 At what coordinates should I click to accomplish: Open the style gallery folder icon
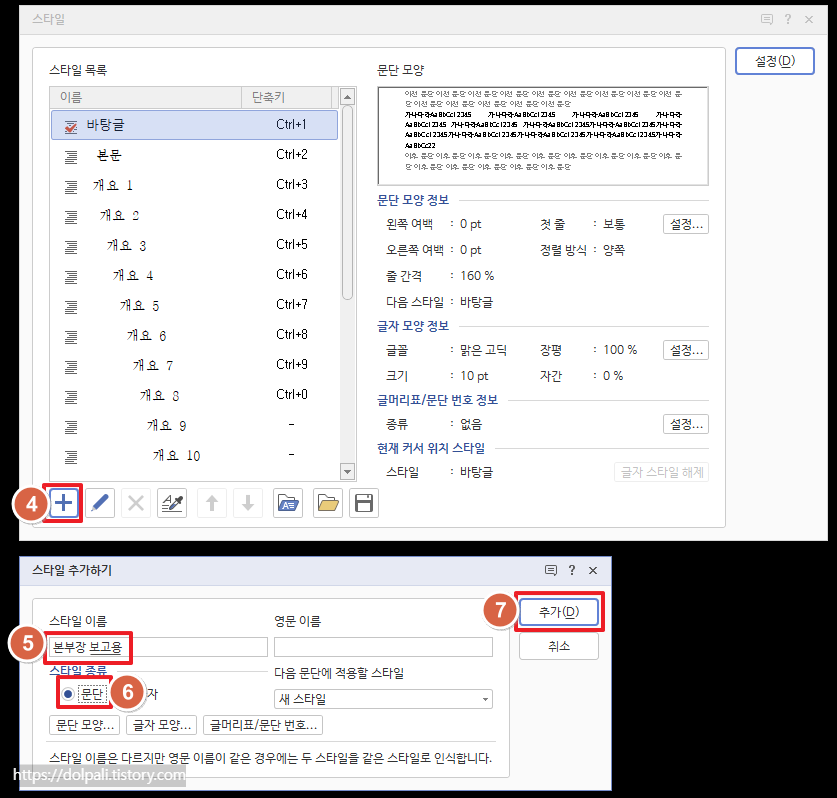click(290, 503)
